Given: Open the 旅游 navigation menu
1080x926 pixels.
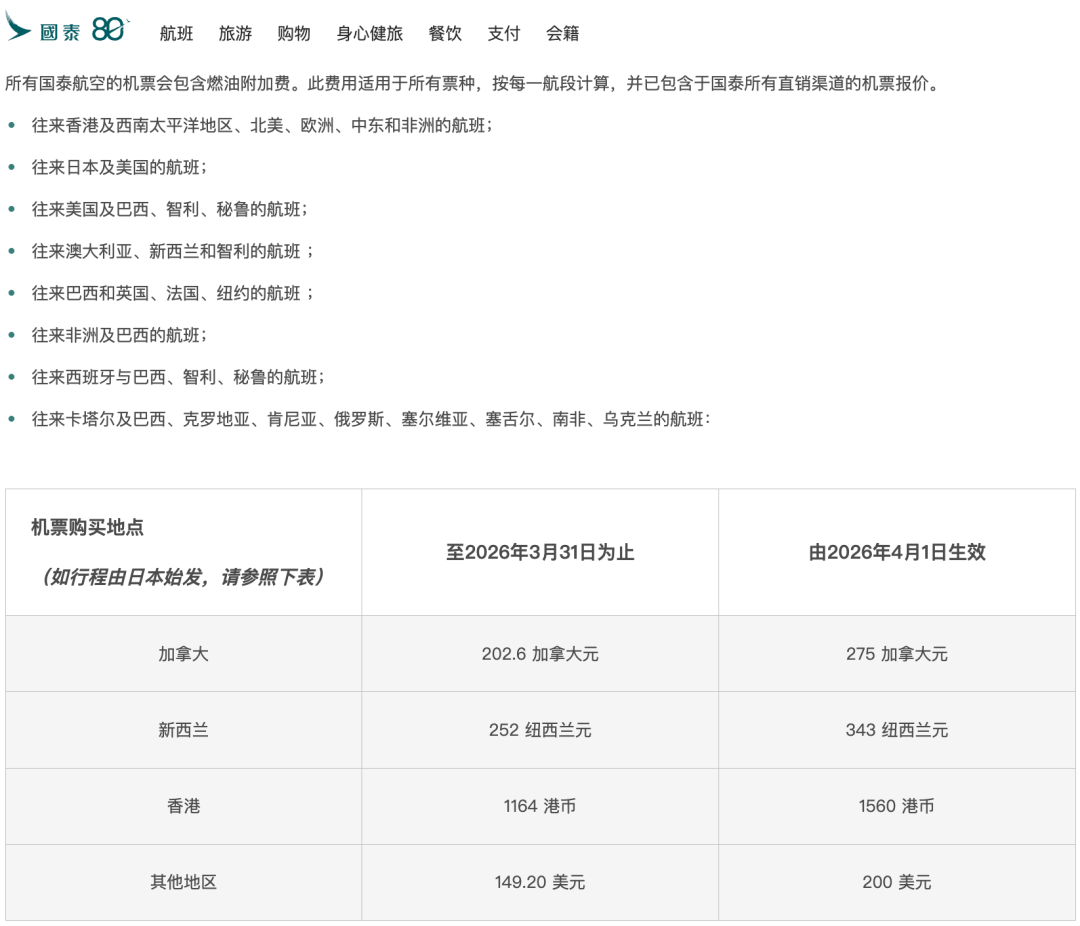Looking at the screenshot, I should [x=234, y=33].
